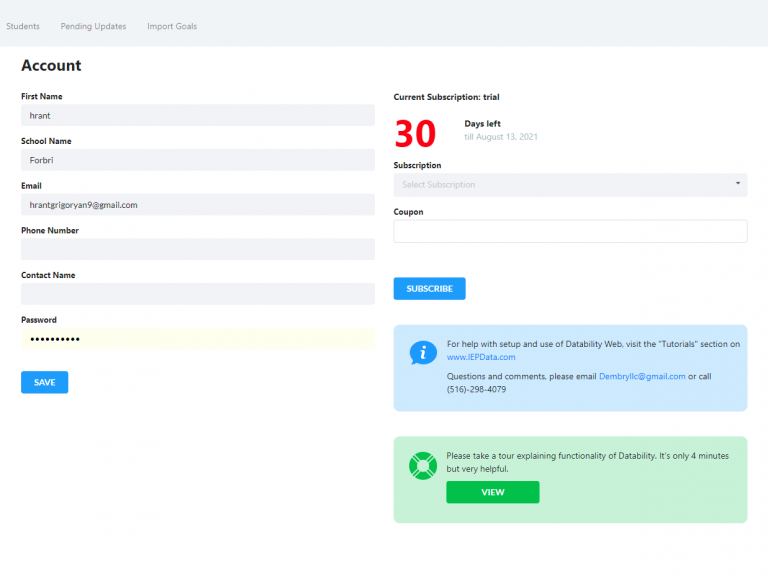Open the Students tab
The height and width of the screenshot is (576, 768).
click(23, 26)
